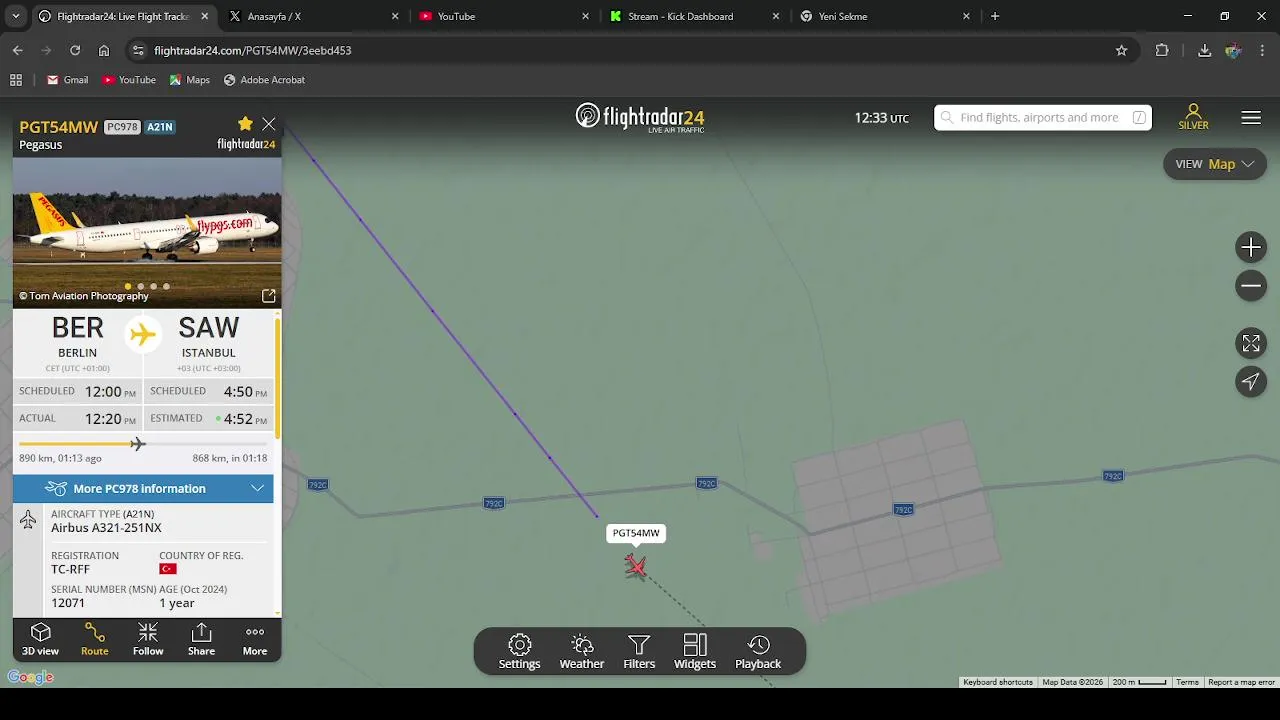Start Playback mode
The width and height of the screenshot is (1280, 720).
758,652
